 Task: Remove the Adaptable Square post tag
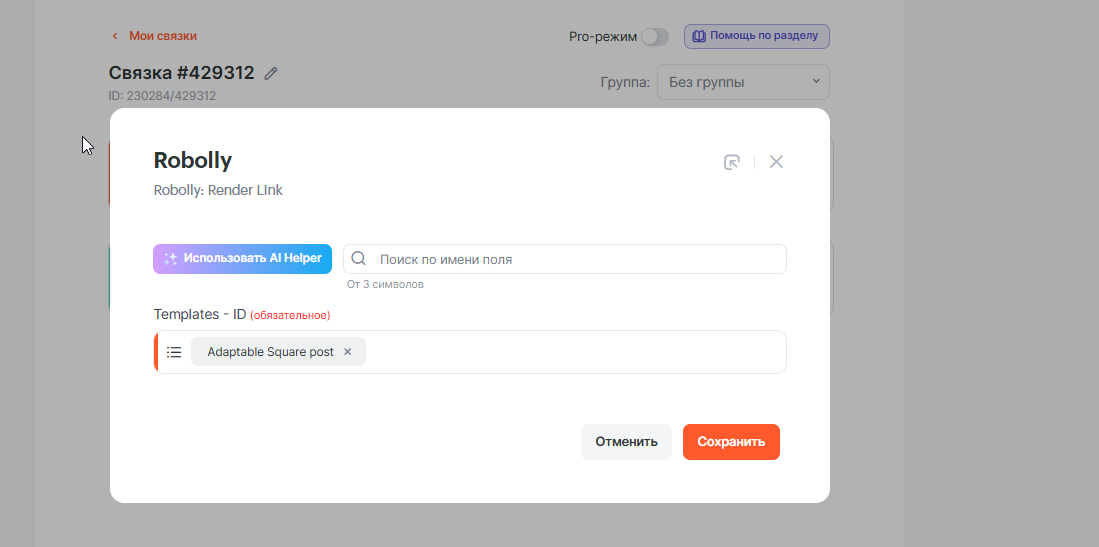coord(348,352)
